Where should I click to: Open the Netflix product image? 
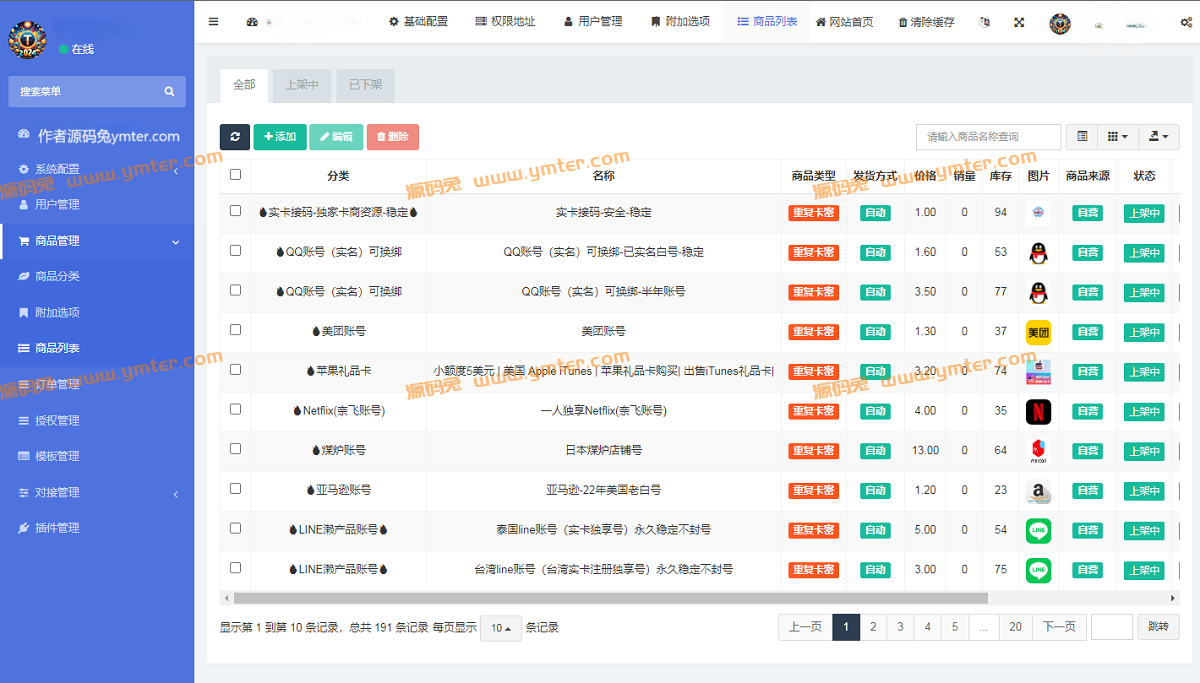pos(1038,411)
